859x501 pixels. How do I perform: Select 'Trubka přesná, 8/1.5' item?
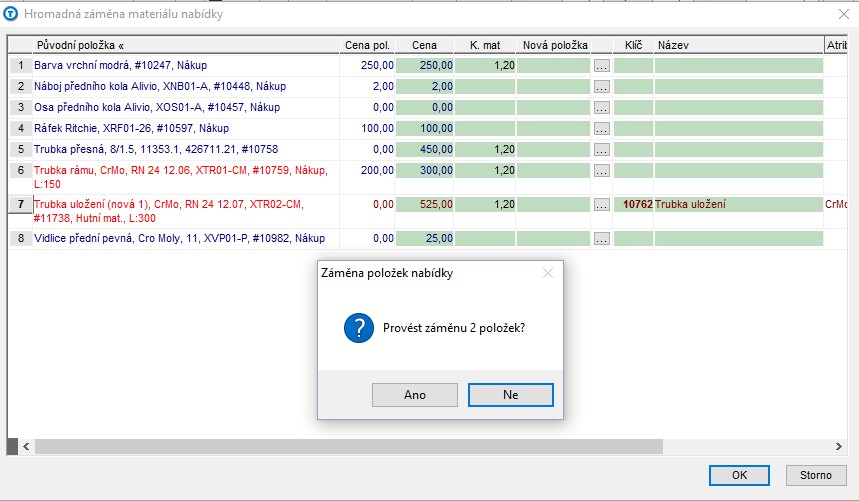[x=156, y=149]
